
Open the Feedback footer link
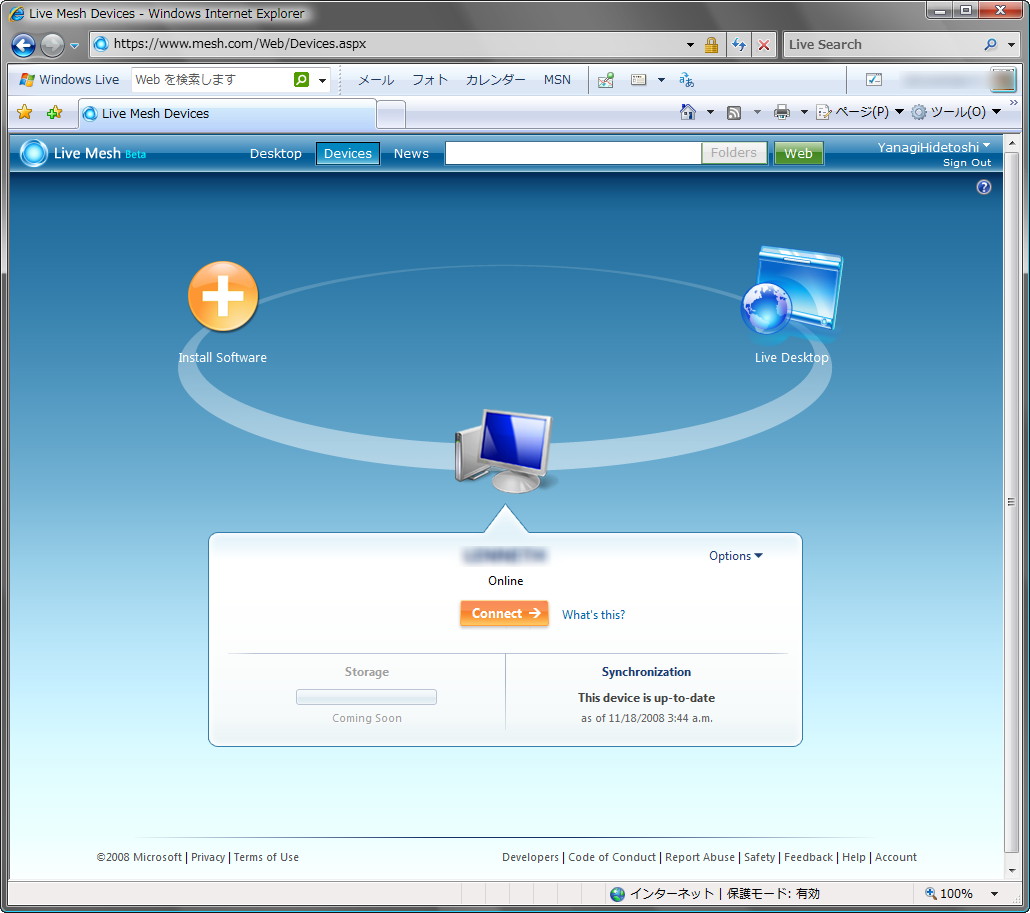(808, 857)
